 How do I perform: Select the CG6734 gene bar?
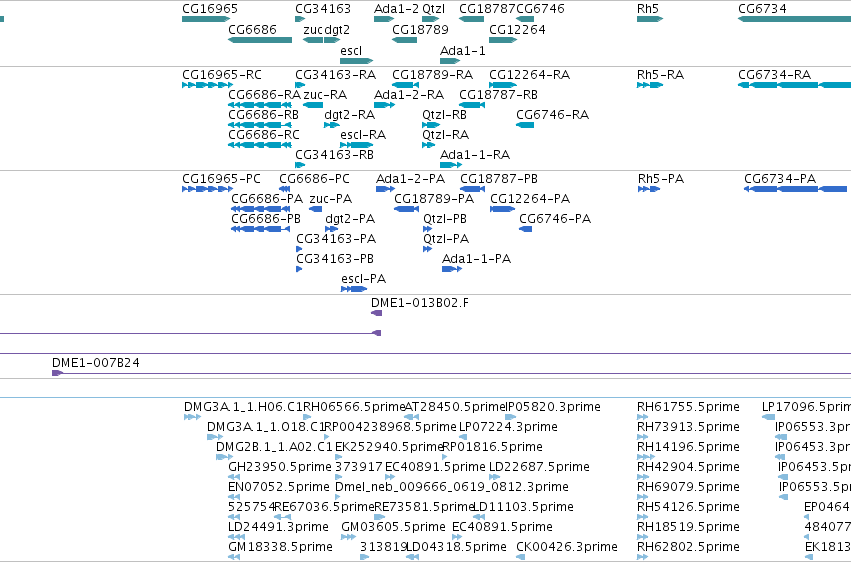795,19
